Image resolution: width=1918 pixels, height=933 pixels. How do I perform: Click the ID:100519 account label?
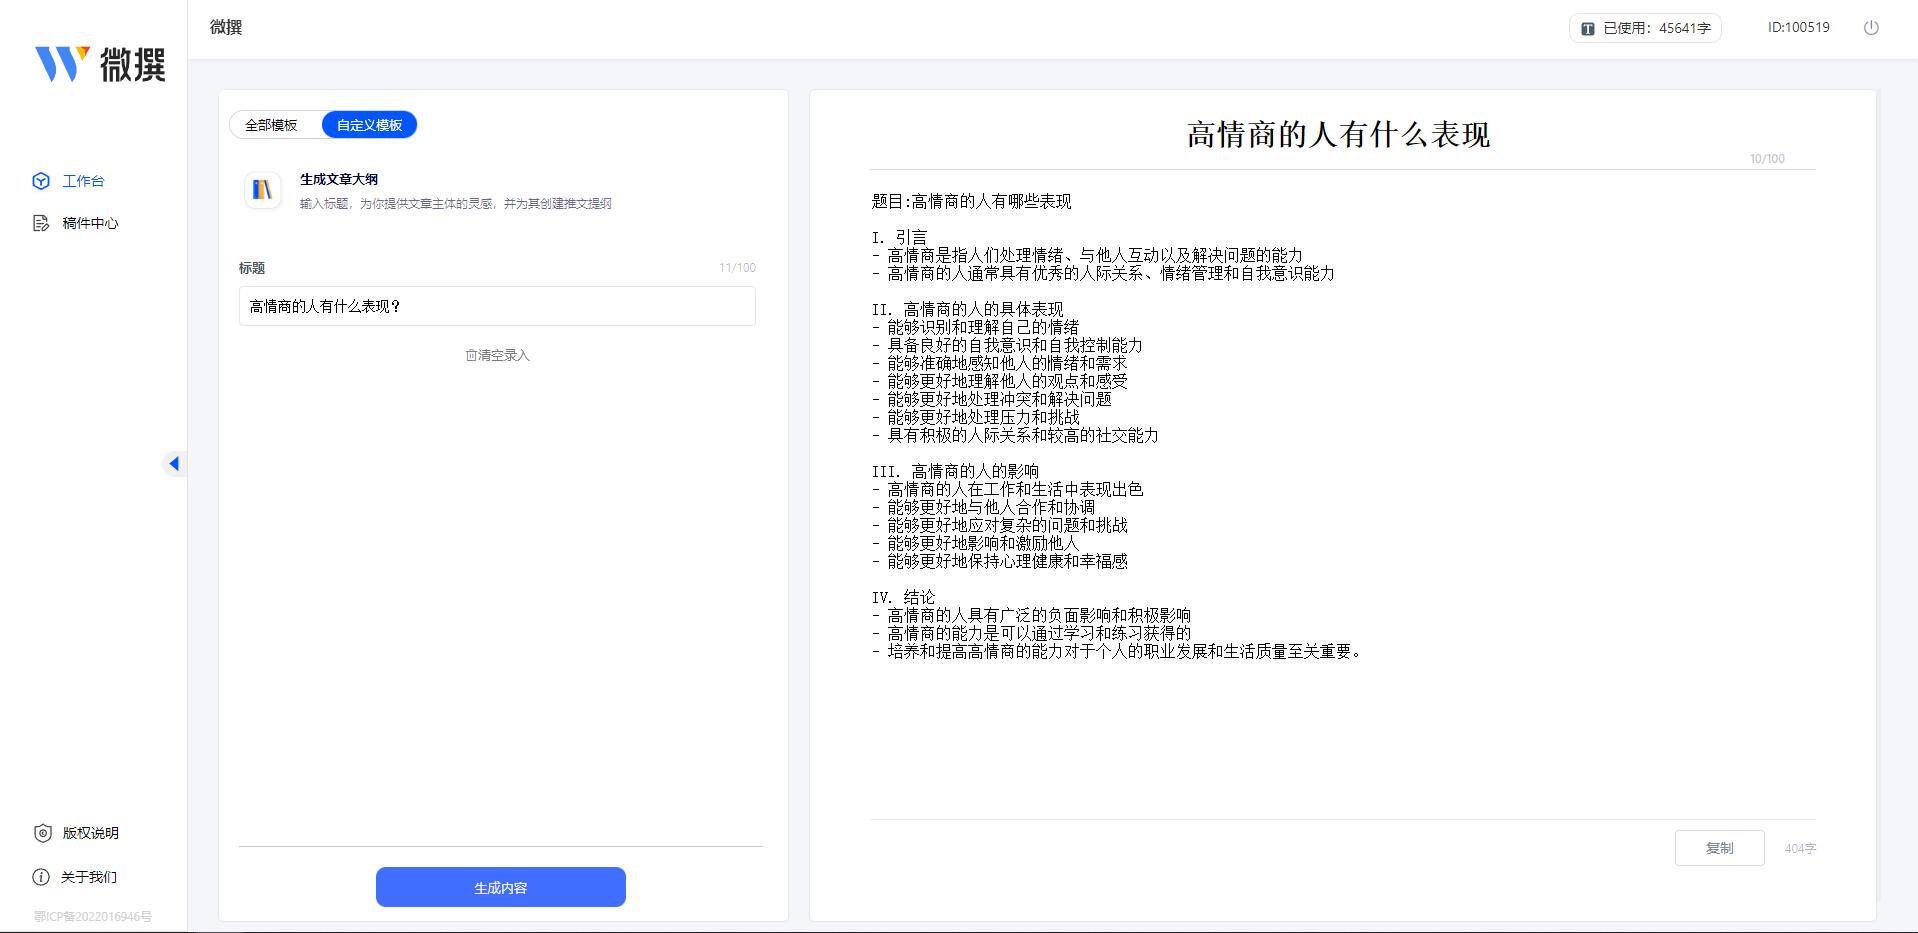1799,27
